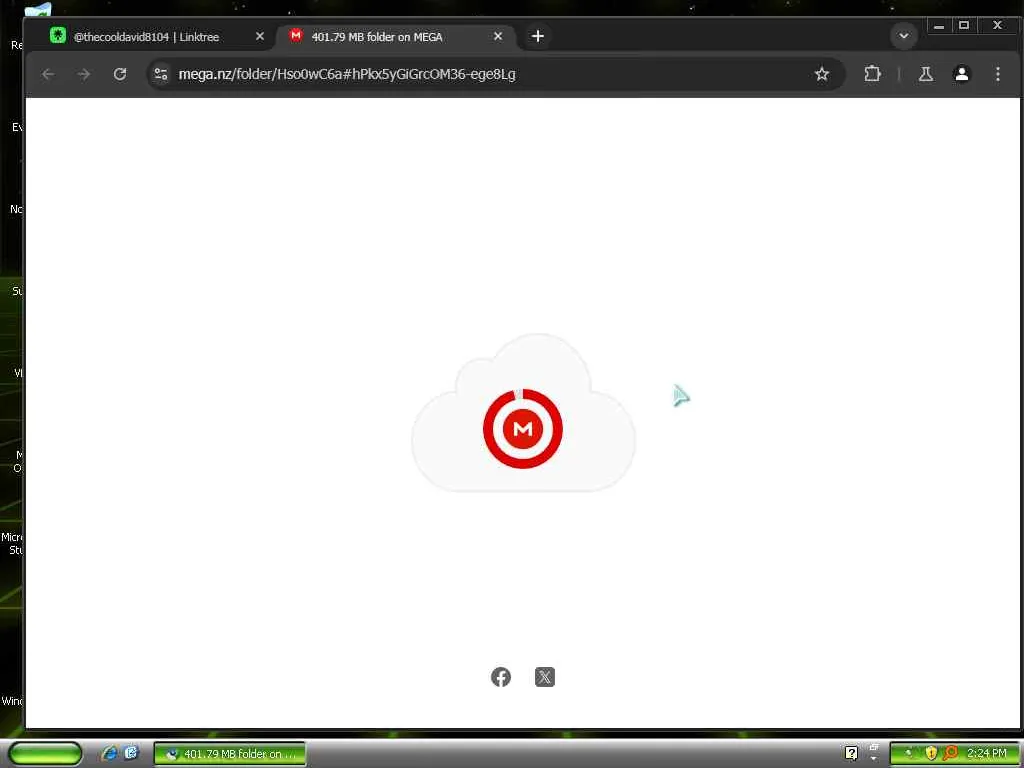Click the question mark help tray icon
1024x768 pixels.
pos(851,754)
